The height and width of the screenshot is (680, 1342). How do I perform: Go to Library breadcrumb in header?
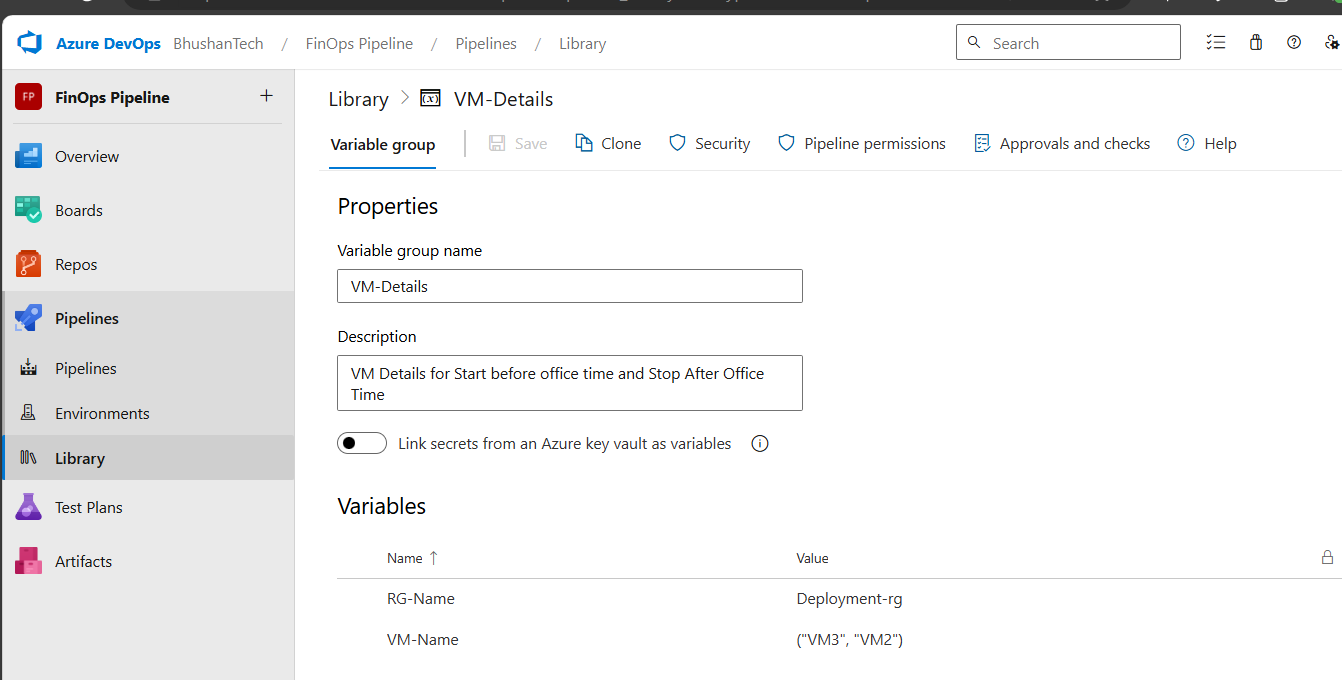coord(583,43)
